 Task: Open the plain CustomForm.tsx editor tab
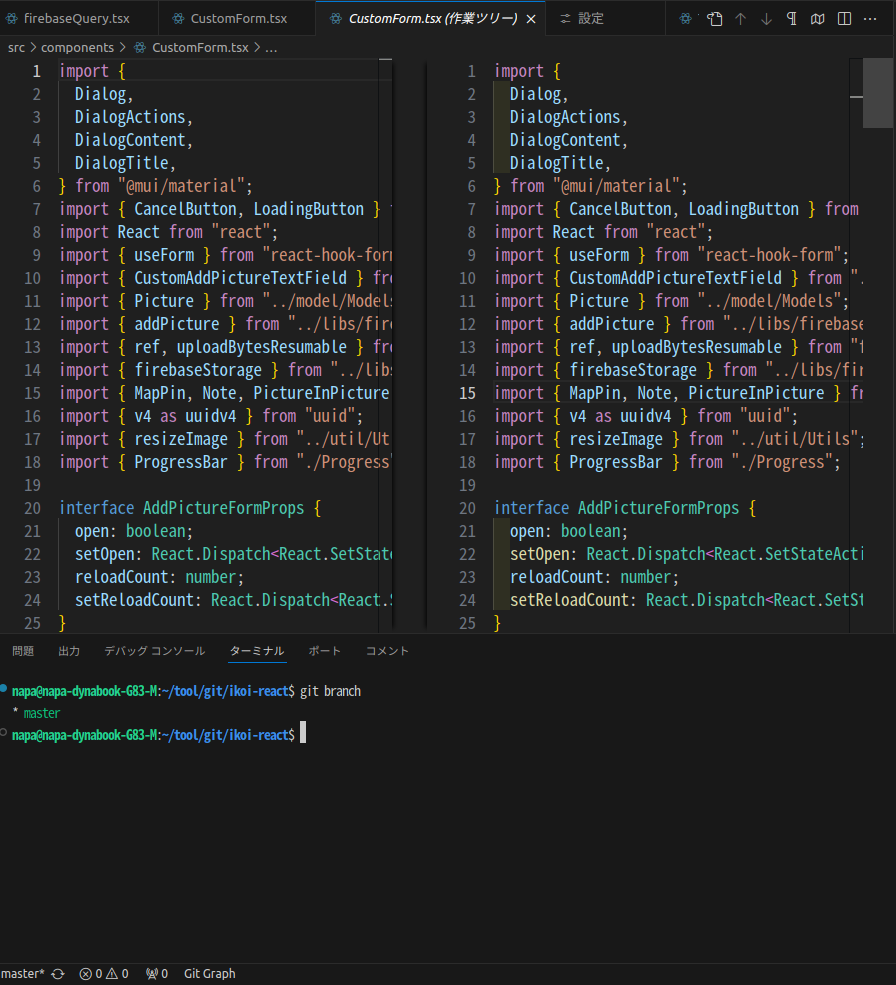(236, 19)
